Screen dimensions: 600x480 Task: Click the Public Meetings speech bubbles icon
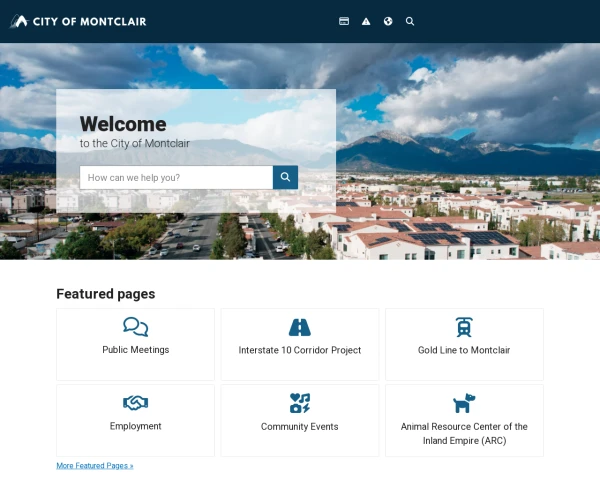pos(135,327)
